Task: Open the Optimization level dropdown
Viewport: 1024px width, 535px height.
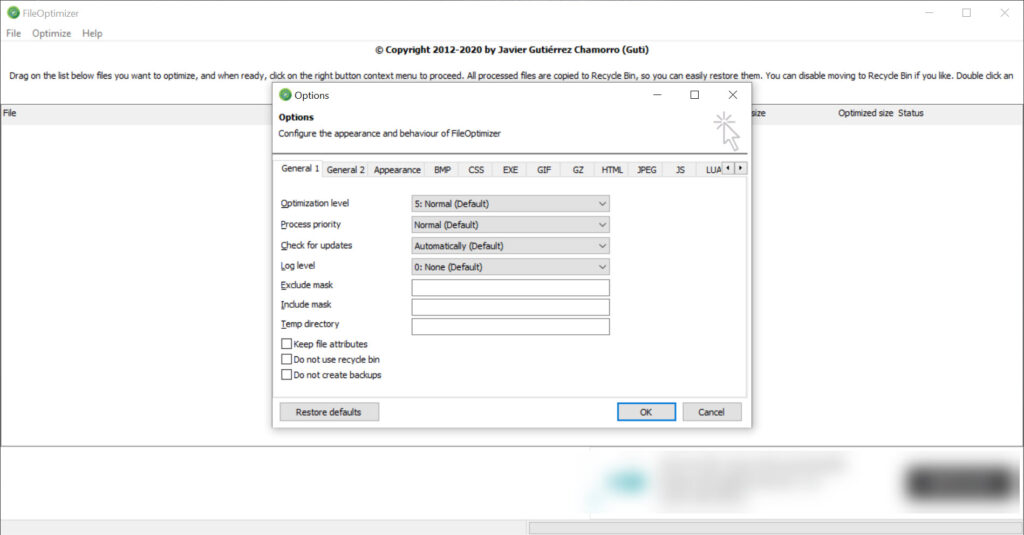Action: (510, 204)
